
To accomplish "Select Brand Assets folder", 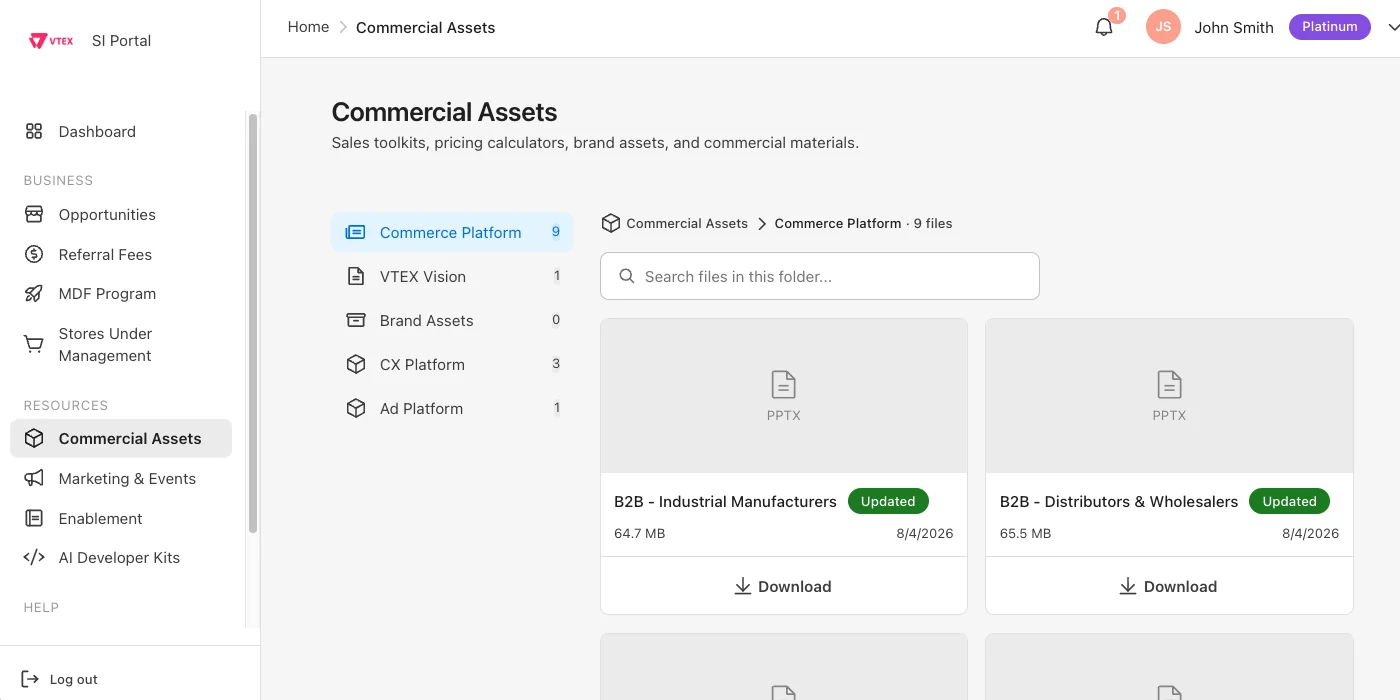I will point(452,320).
